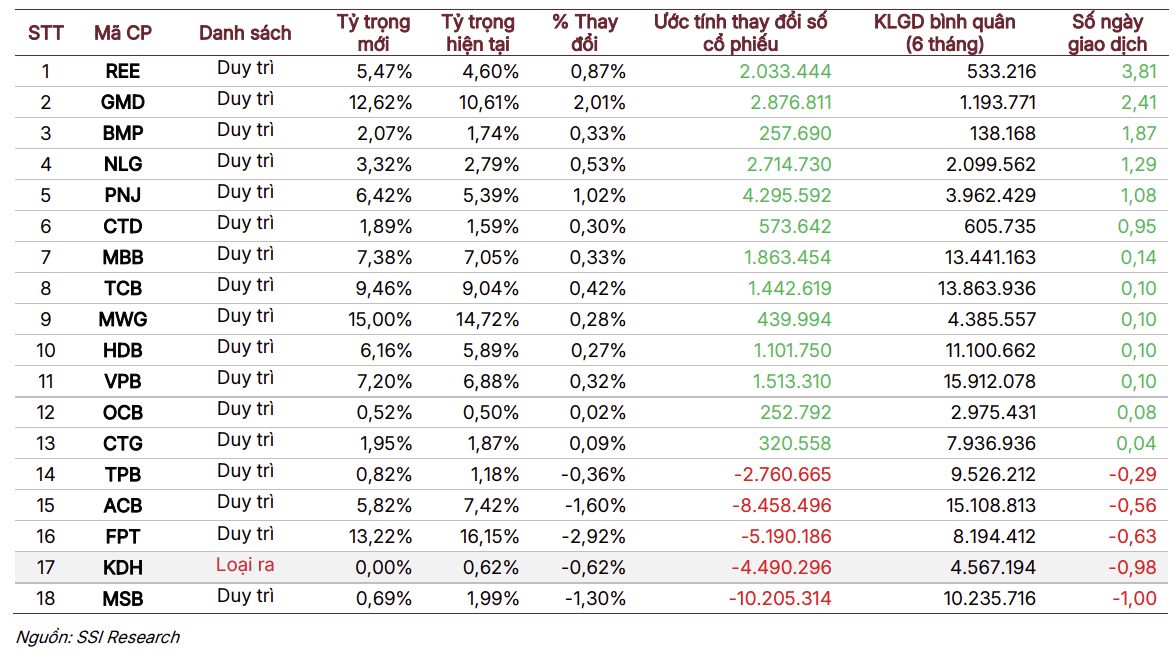Select the % Thay đổi header
Screen dimensions: 1175x655
click(585, 33)
